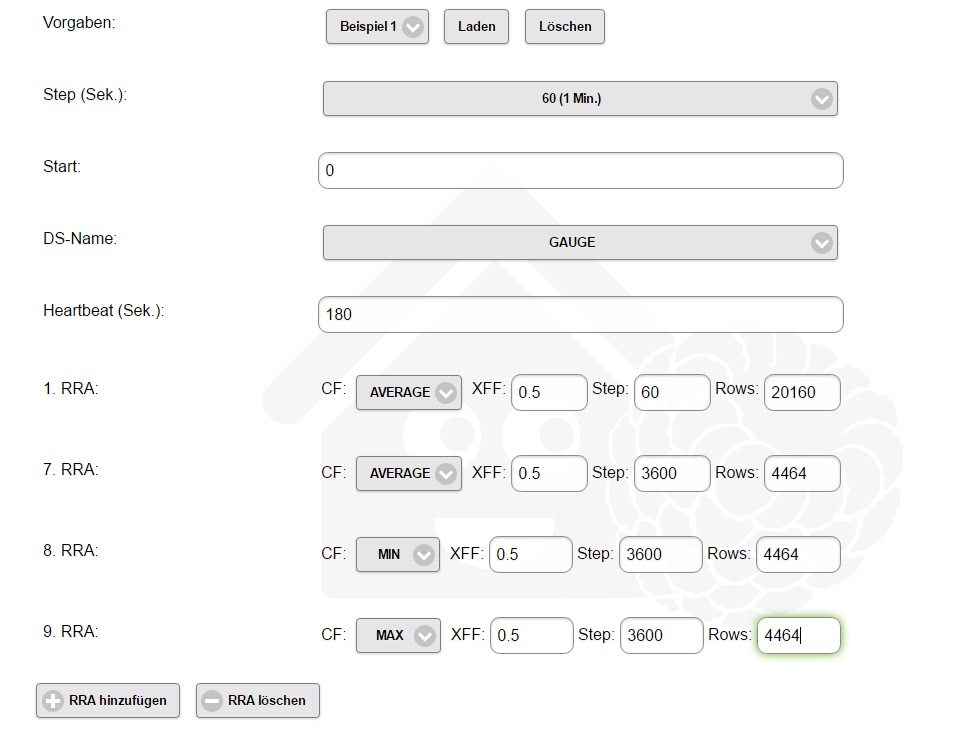Click the plus icon on RRA hinzufügen
Viewport: 953px width, 733px height.
click(54, 701)
